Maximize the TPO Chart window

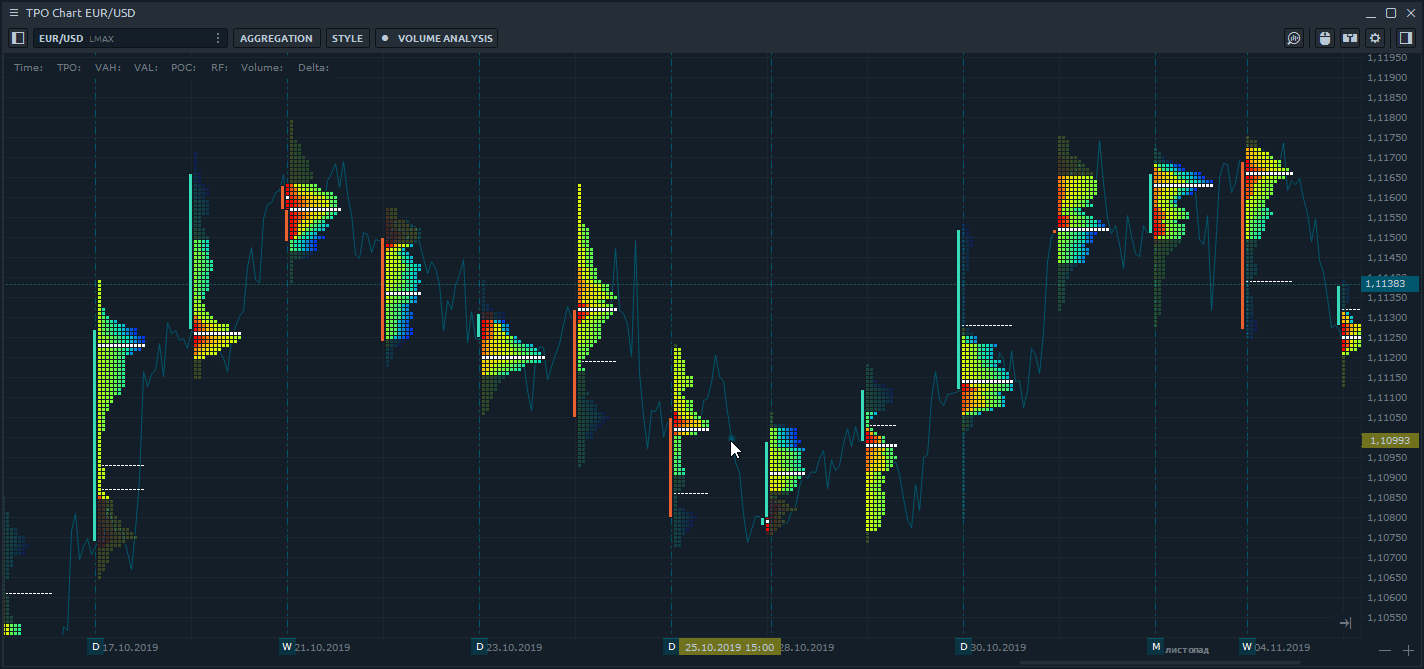tap(1391, 13)
